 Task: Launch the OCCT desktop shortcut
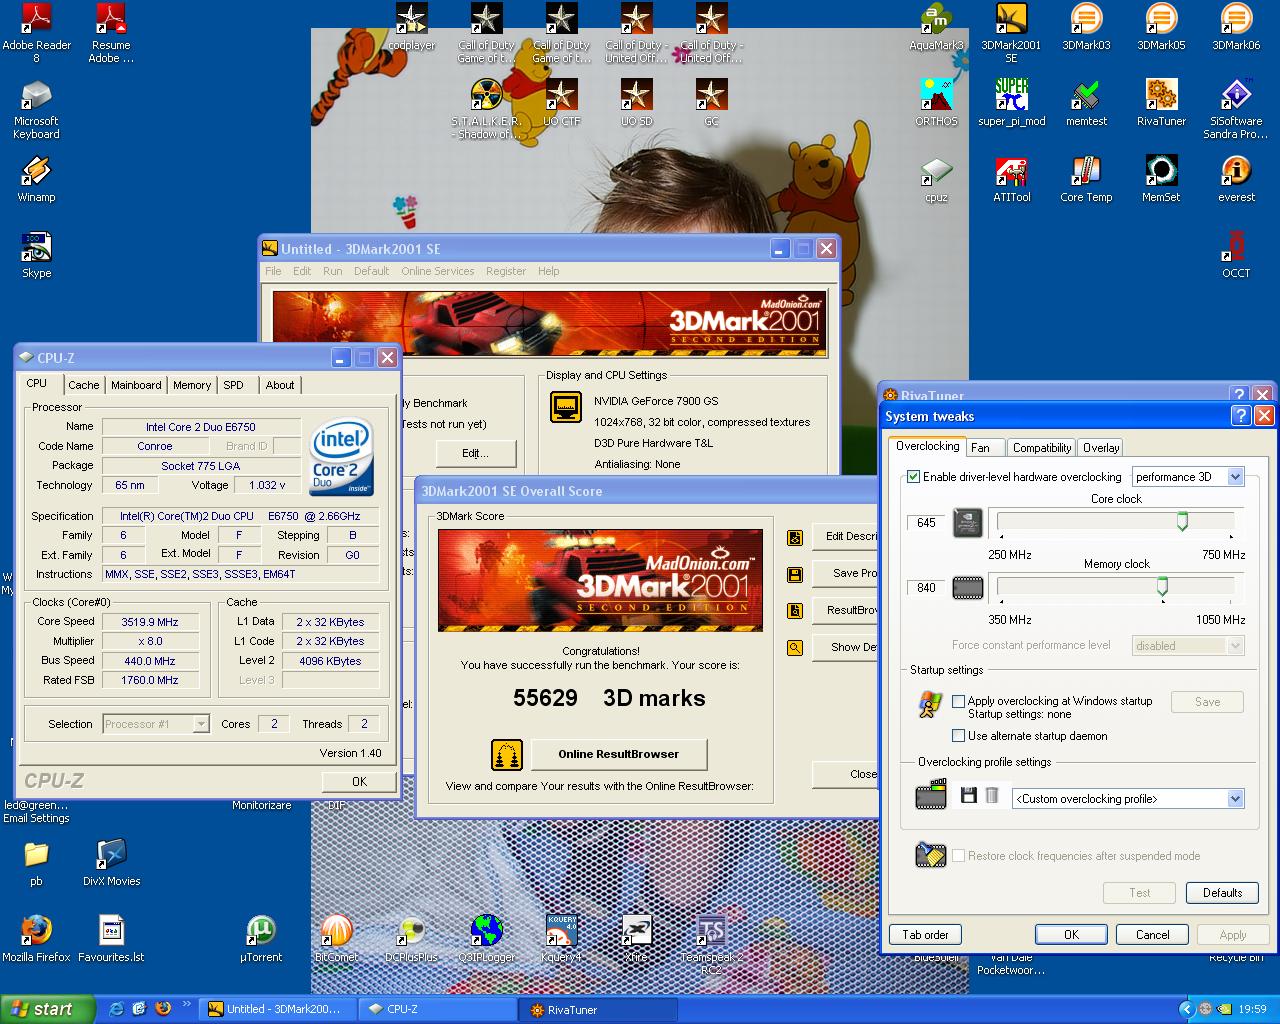(x=1236, y=255)
